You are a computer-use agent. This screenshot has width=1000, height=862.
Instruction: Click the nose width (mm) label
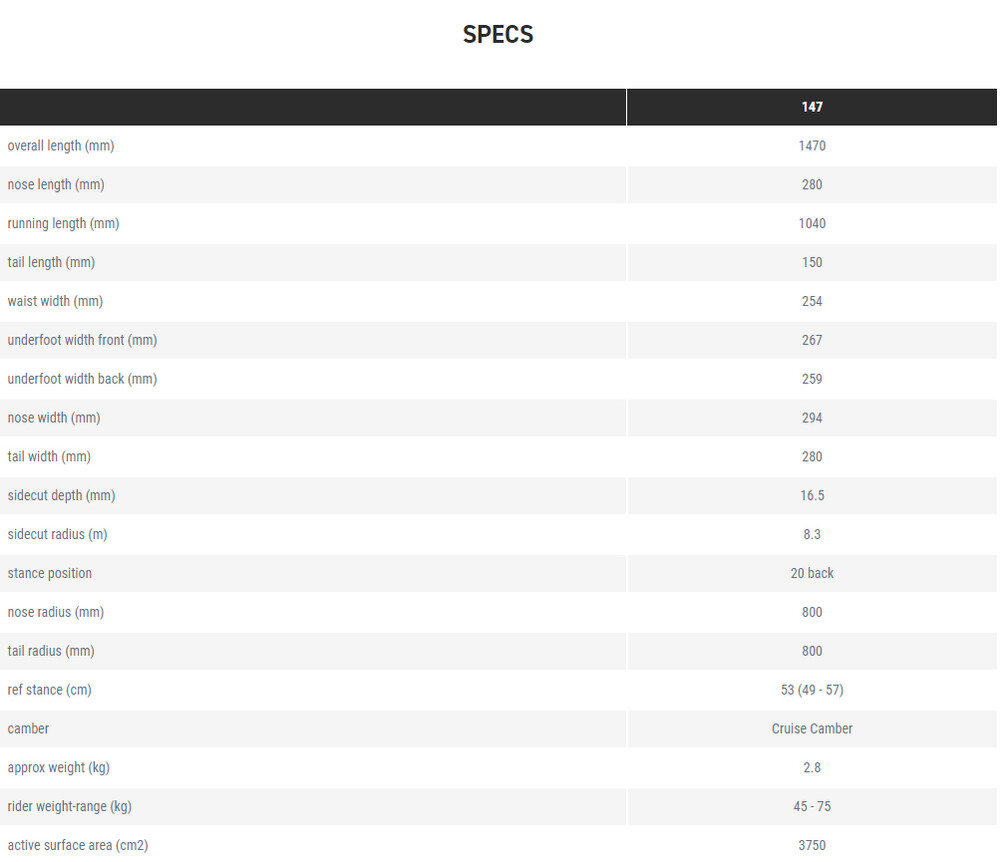[54, 418]
